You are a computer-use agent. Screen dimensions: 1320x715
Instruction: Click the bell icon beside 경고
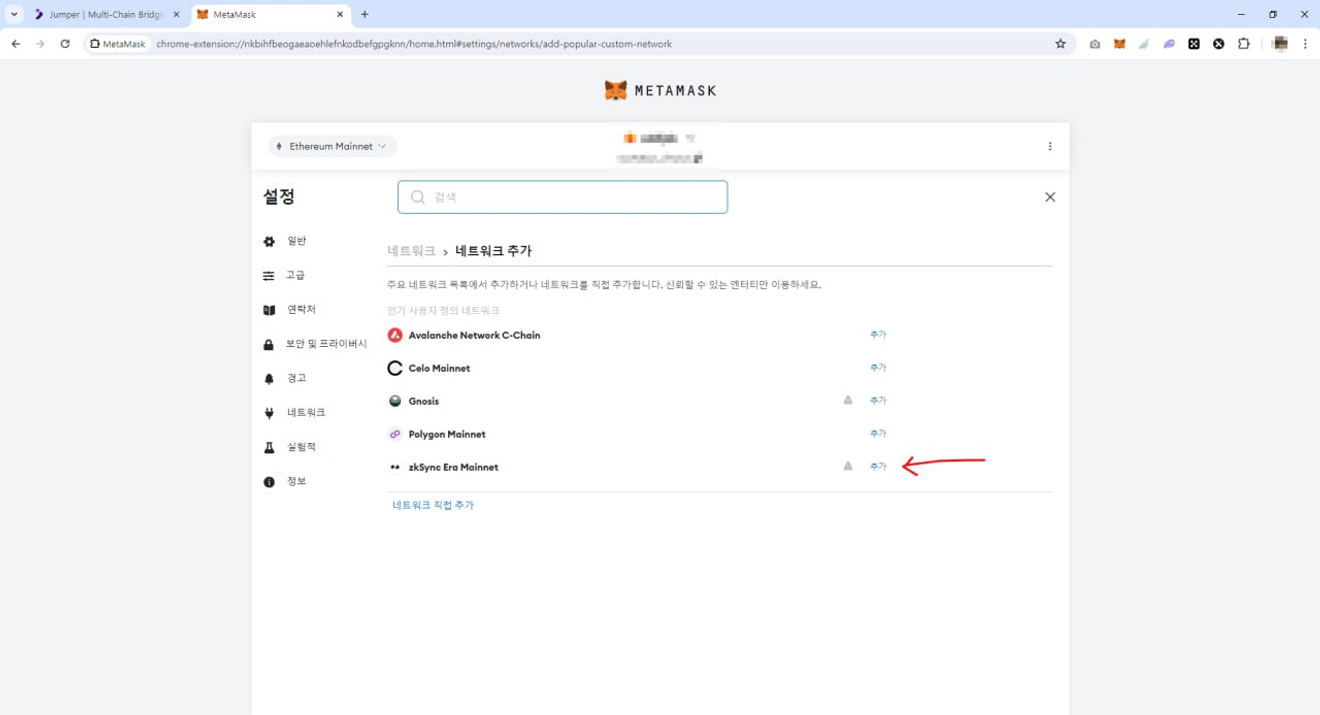click(x=269, y=379)
